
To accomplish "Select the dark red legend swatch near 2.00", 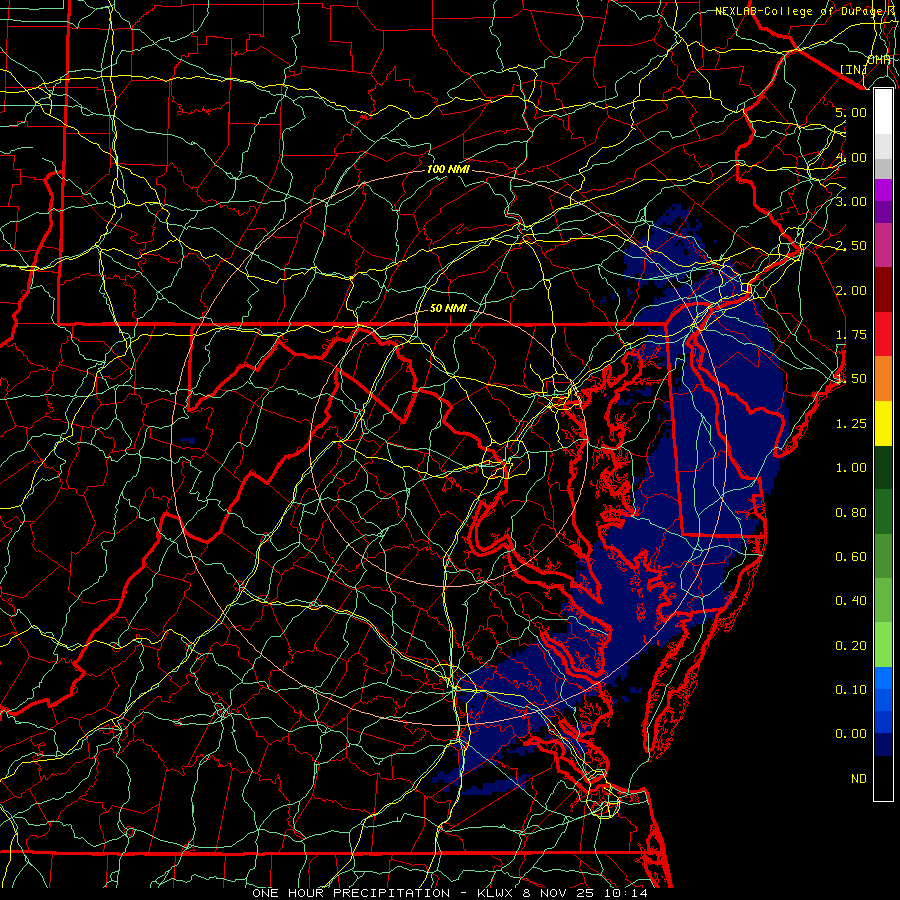I will point(883,290).
